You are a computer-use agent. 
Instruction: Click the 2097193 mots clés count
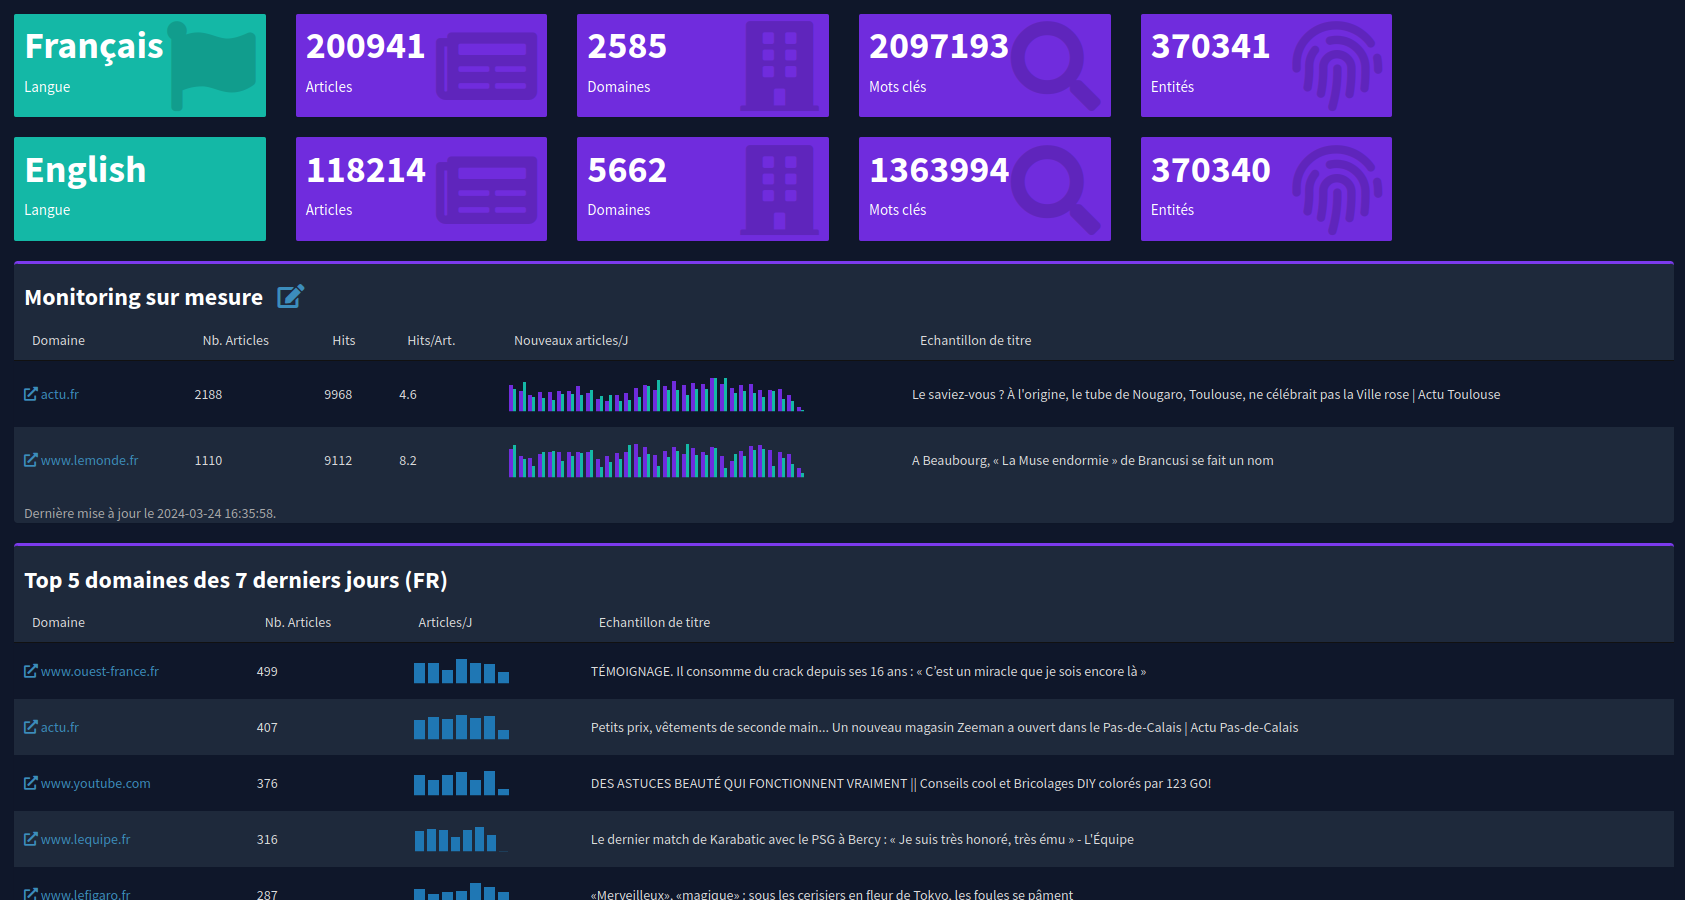[939, 46]
